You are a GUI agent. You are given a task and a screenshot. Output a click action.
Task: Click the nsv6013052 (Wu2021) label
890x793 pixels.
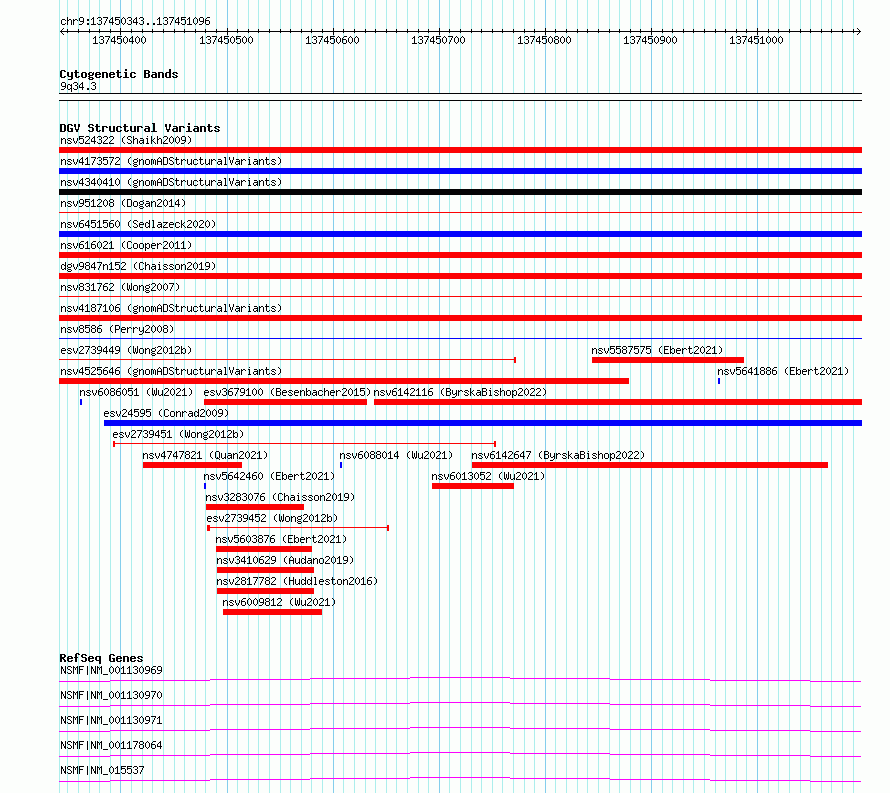pos(488,476)
